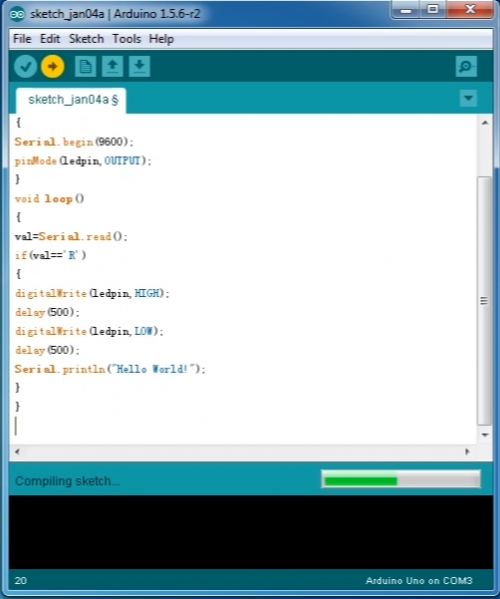Click the Arduino logo in the title bar
The width and height of the screenshot is (500, 599).
pos(17,14)
